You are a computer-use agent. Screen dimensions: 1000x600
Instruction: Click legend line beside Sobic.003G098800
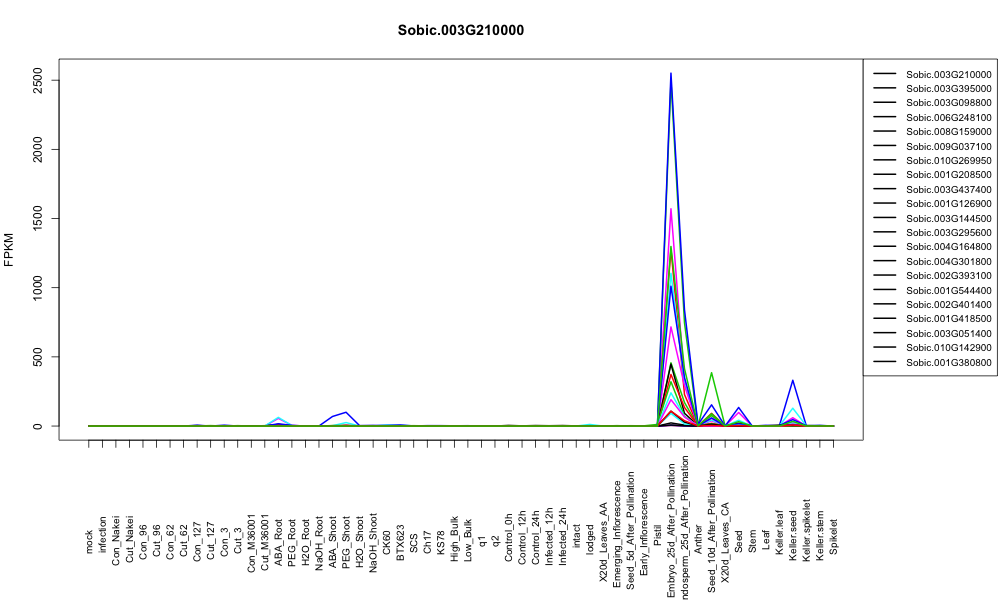885,103
